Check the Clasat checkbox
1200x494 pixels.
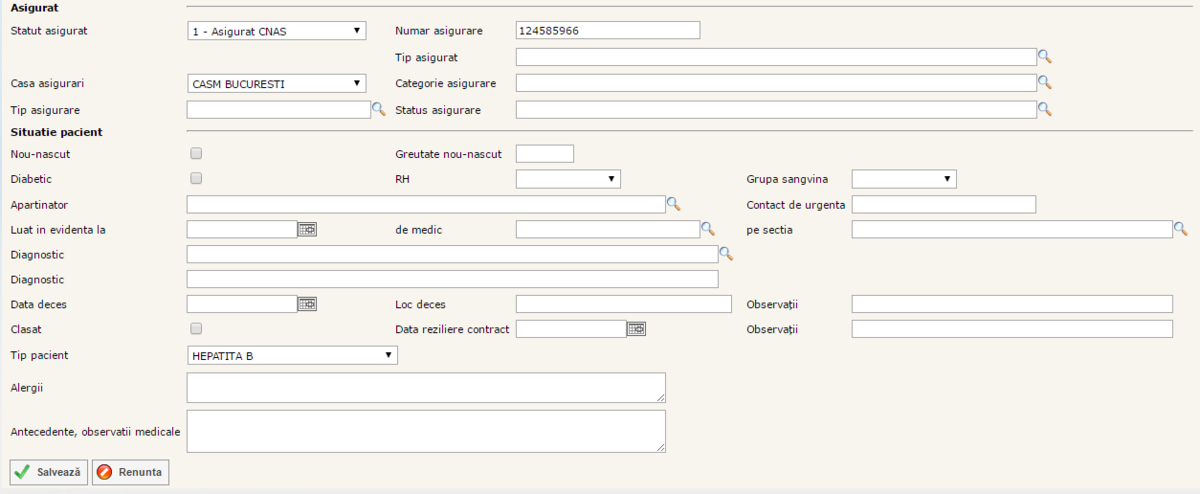pos(196,329)
